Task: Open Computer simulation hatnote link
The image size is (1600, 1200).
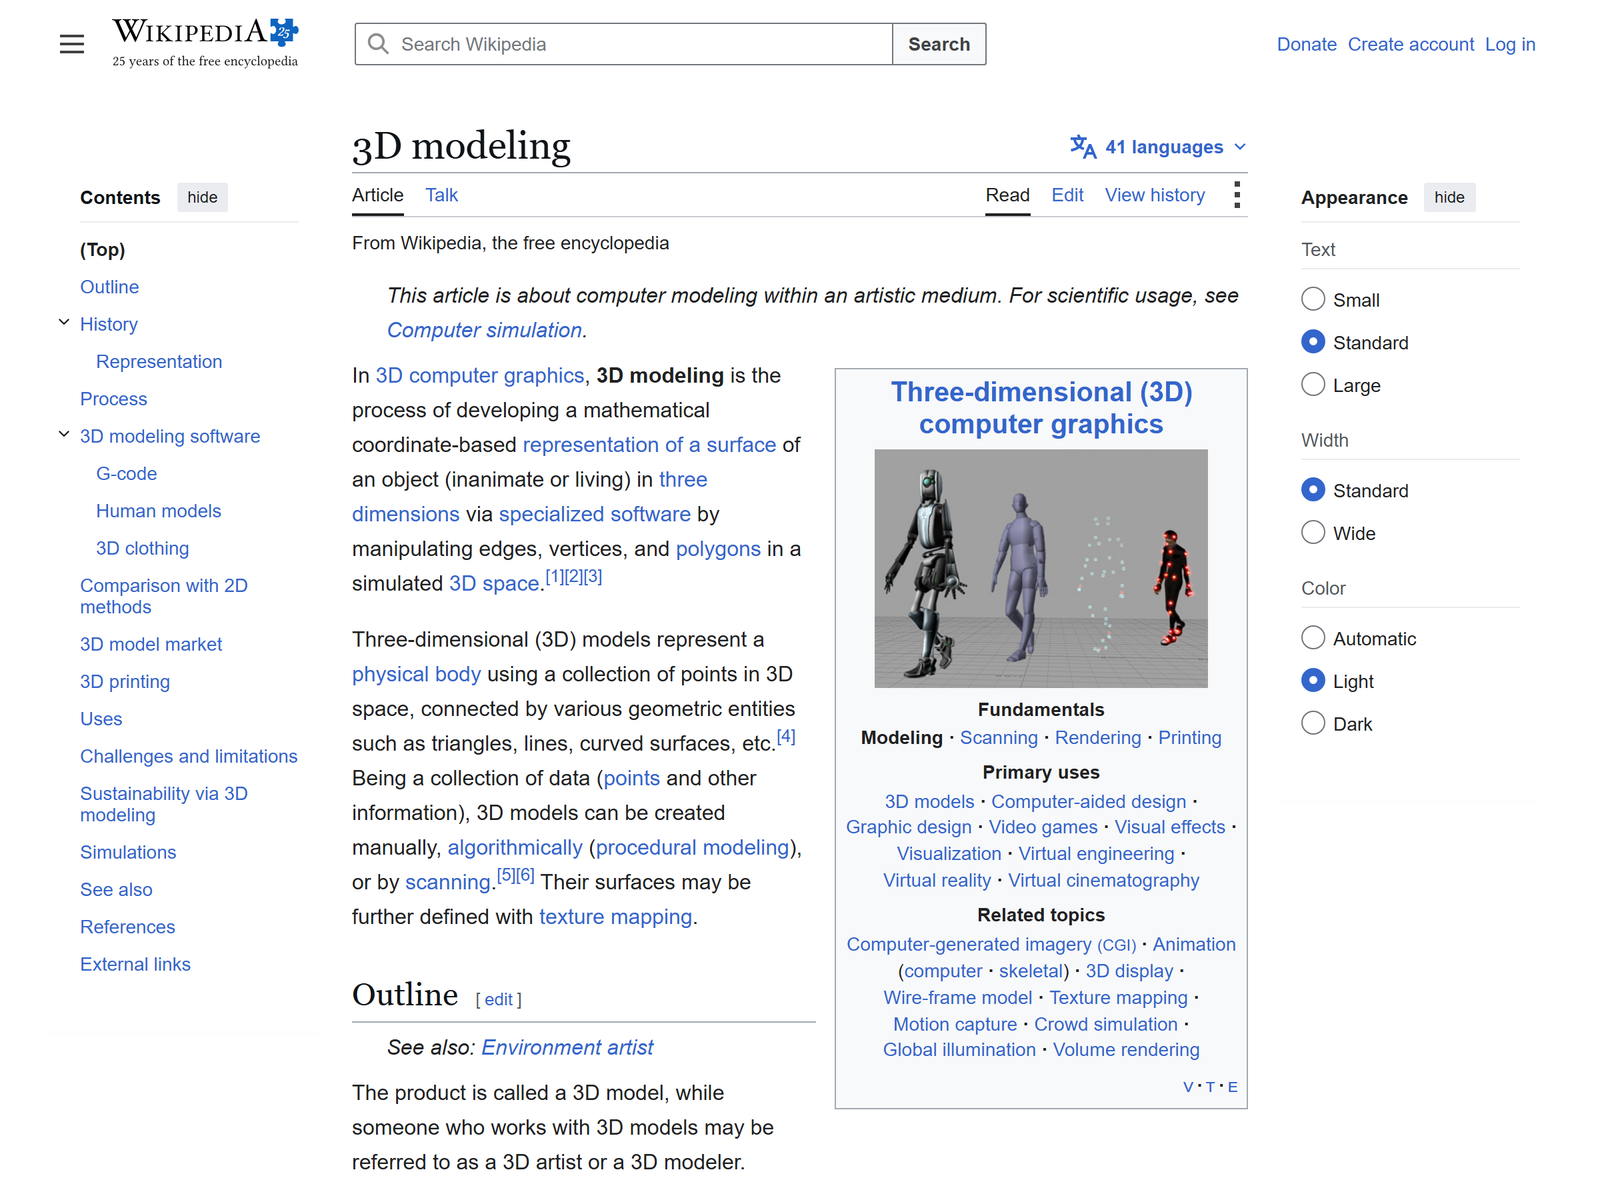Action: 485,330
